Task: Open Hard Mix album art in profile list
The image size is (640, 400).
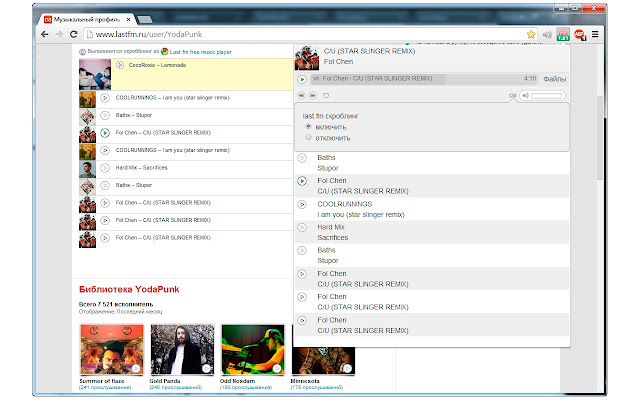Action: pos(87,169)
